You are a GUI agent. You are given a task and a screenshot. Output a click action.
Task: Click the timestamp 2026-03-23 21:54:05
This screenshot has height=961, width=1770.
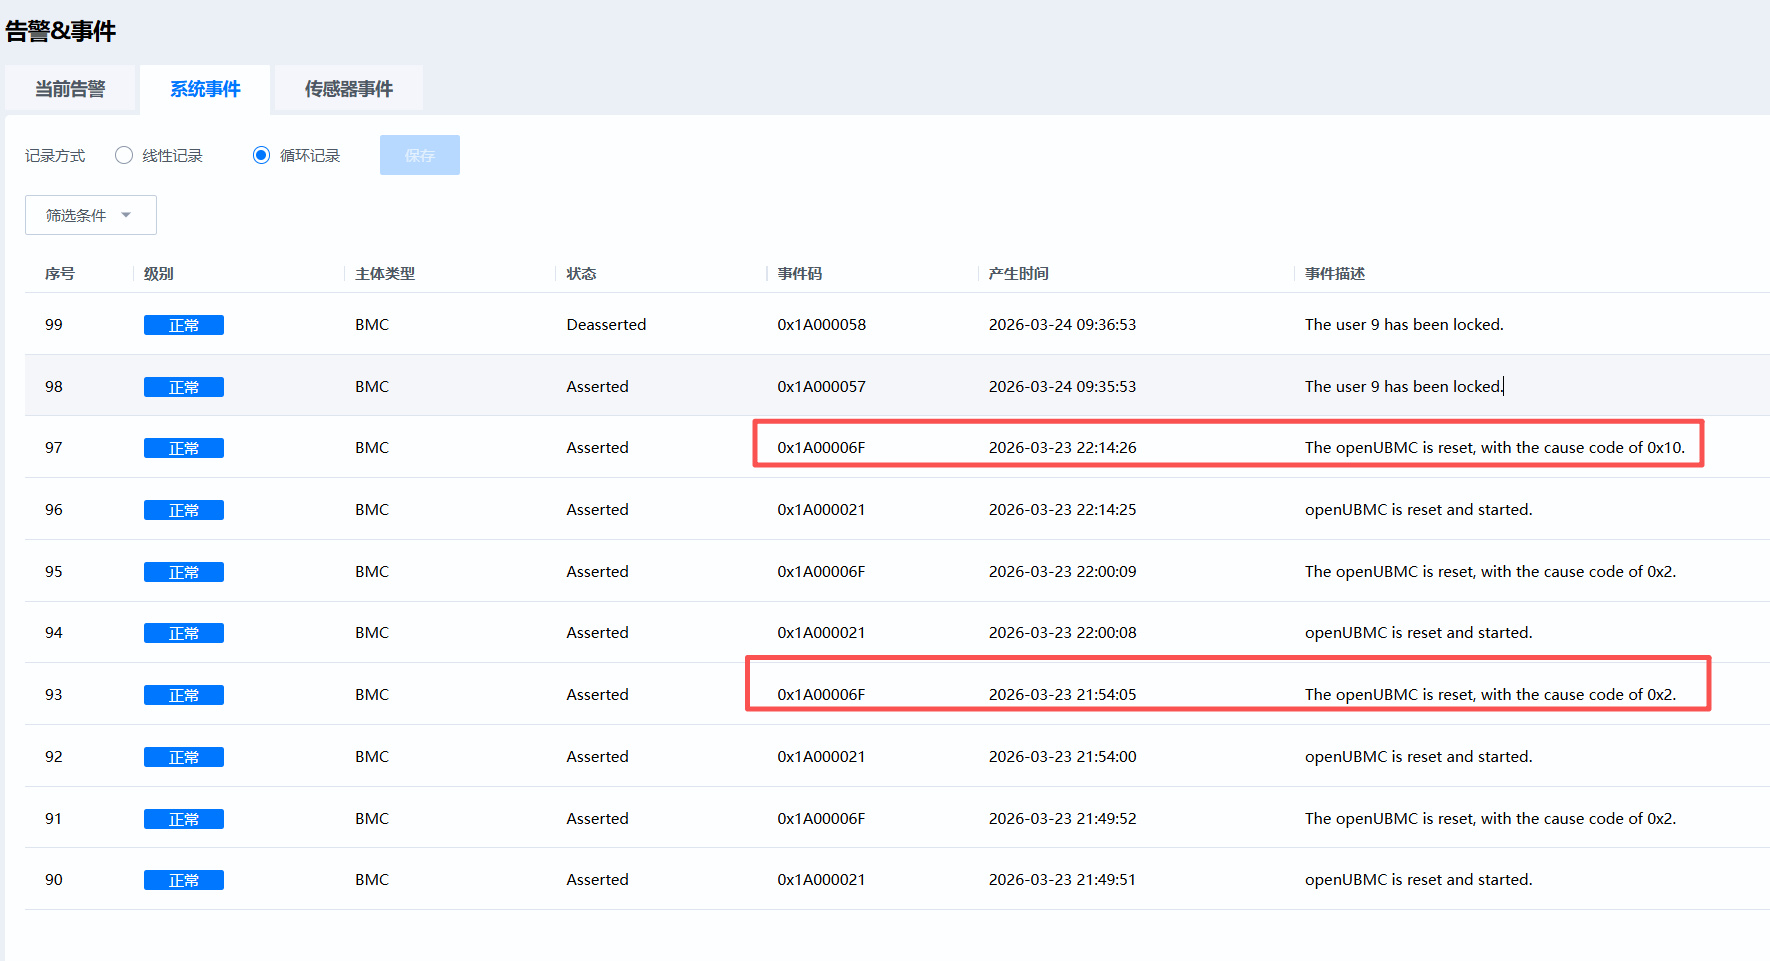1062,695
